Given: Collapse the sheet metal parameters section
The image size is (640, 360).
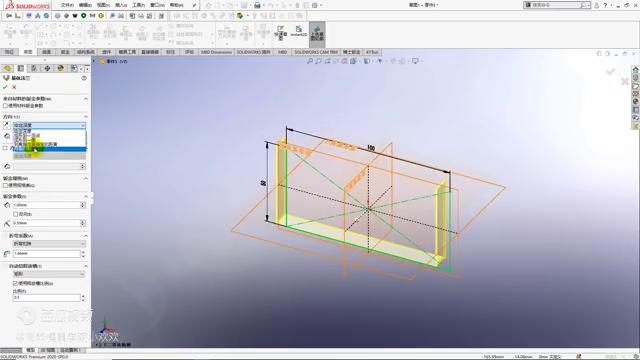Looking at the screenshot, I should pyautogui.click(x=86, y=196).
